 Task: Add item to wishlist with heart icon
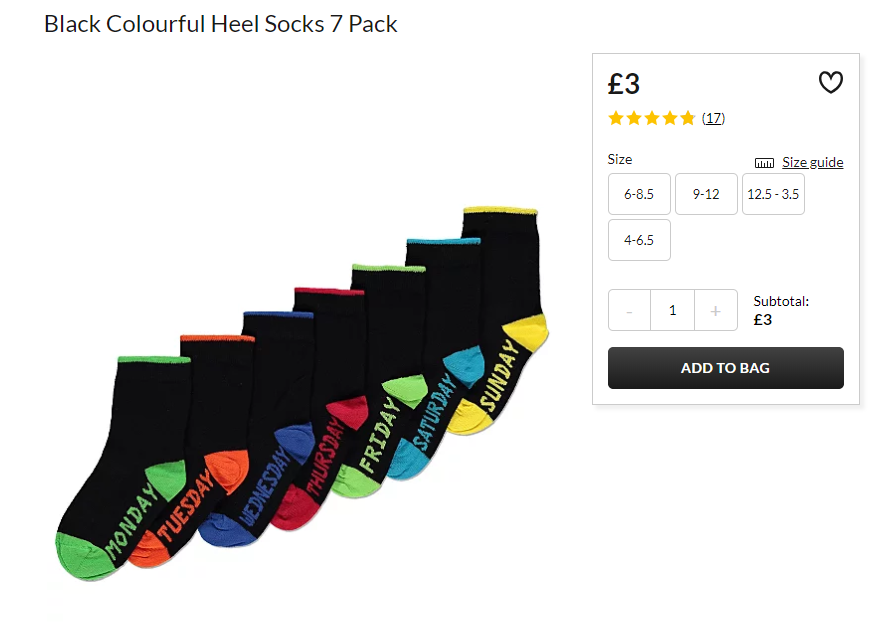coord(831,83)
